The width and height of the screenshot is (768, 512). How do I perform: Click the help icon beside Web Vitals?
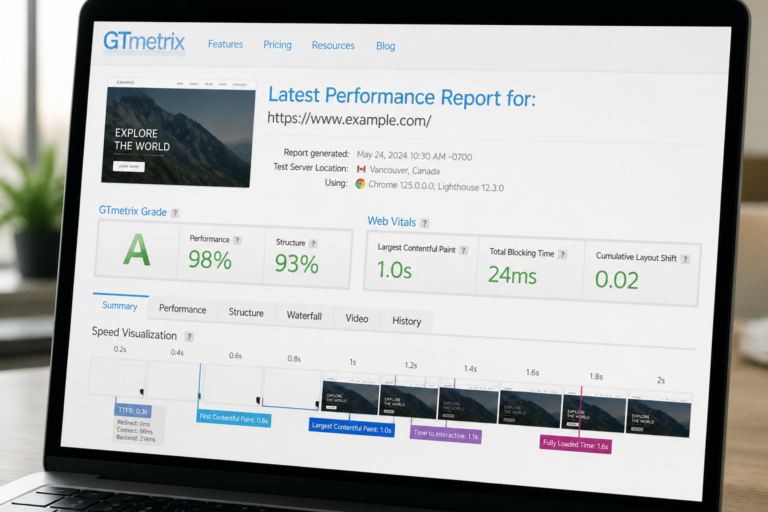[x=425, y=223]
